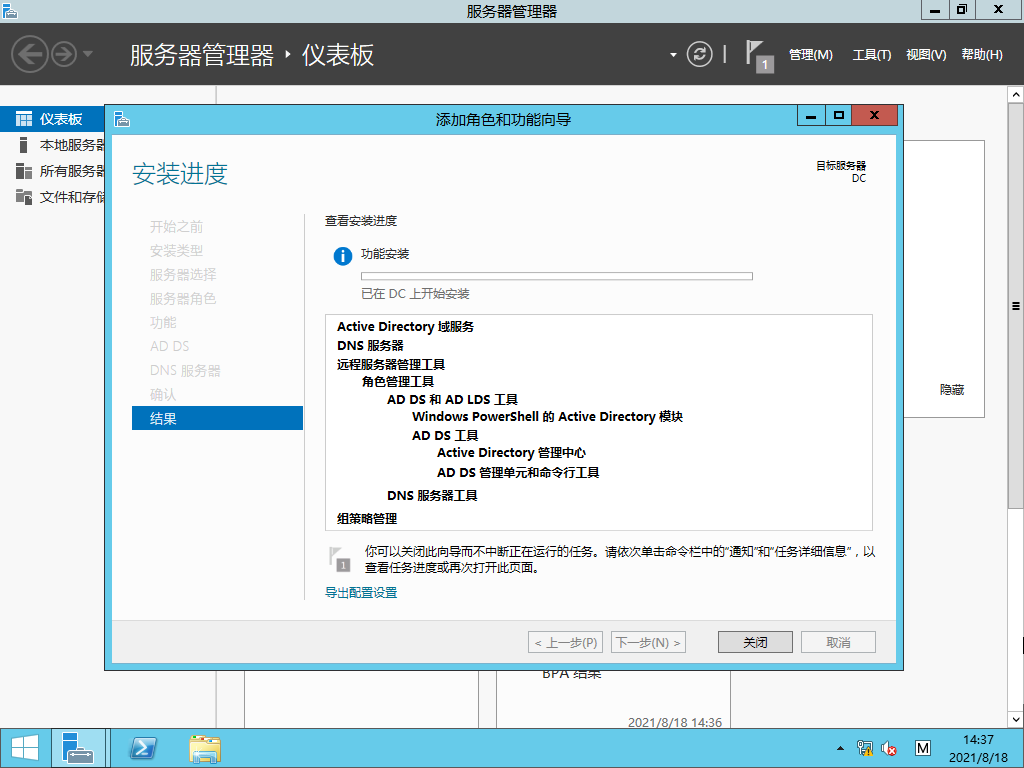Click the back navigation arrow in Server Manager
The image size is (1024, 768).
[x=29, y=54]
